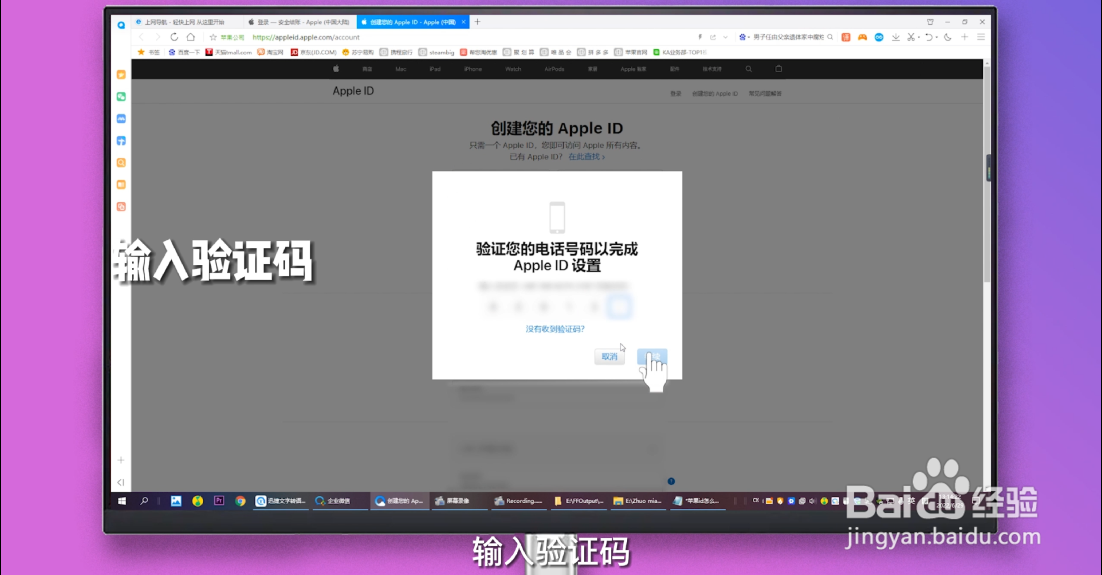Switch to the 登录 — 安全锁屏 Apple tab
The width and height of the screenshot is (1102, 575).
pos(299,22)
